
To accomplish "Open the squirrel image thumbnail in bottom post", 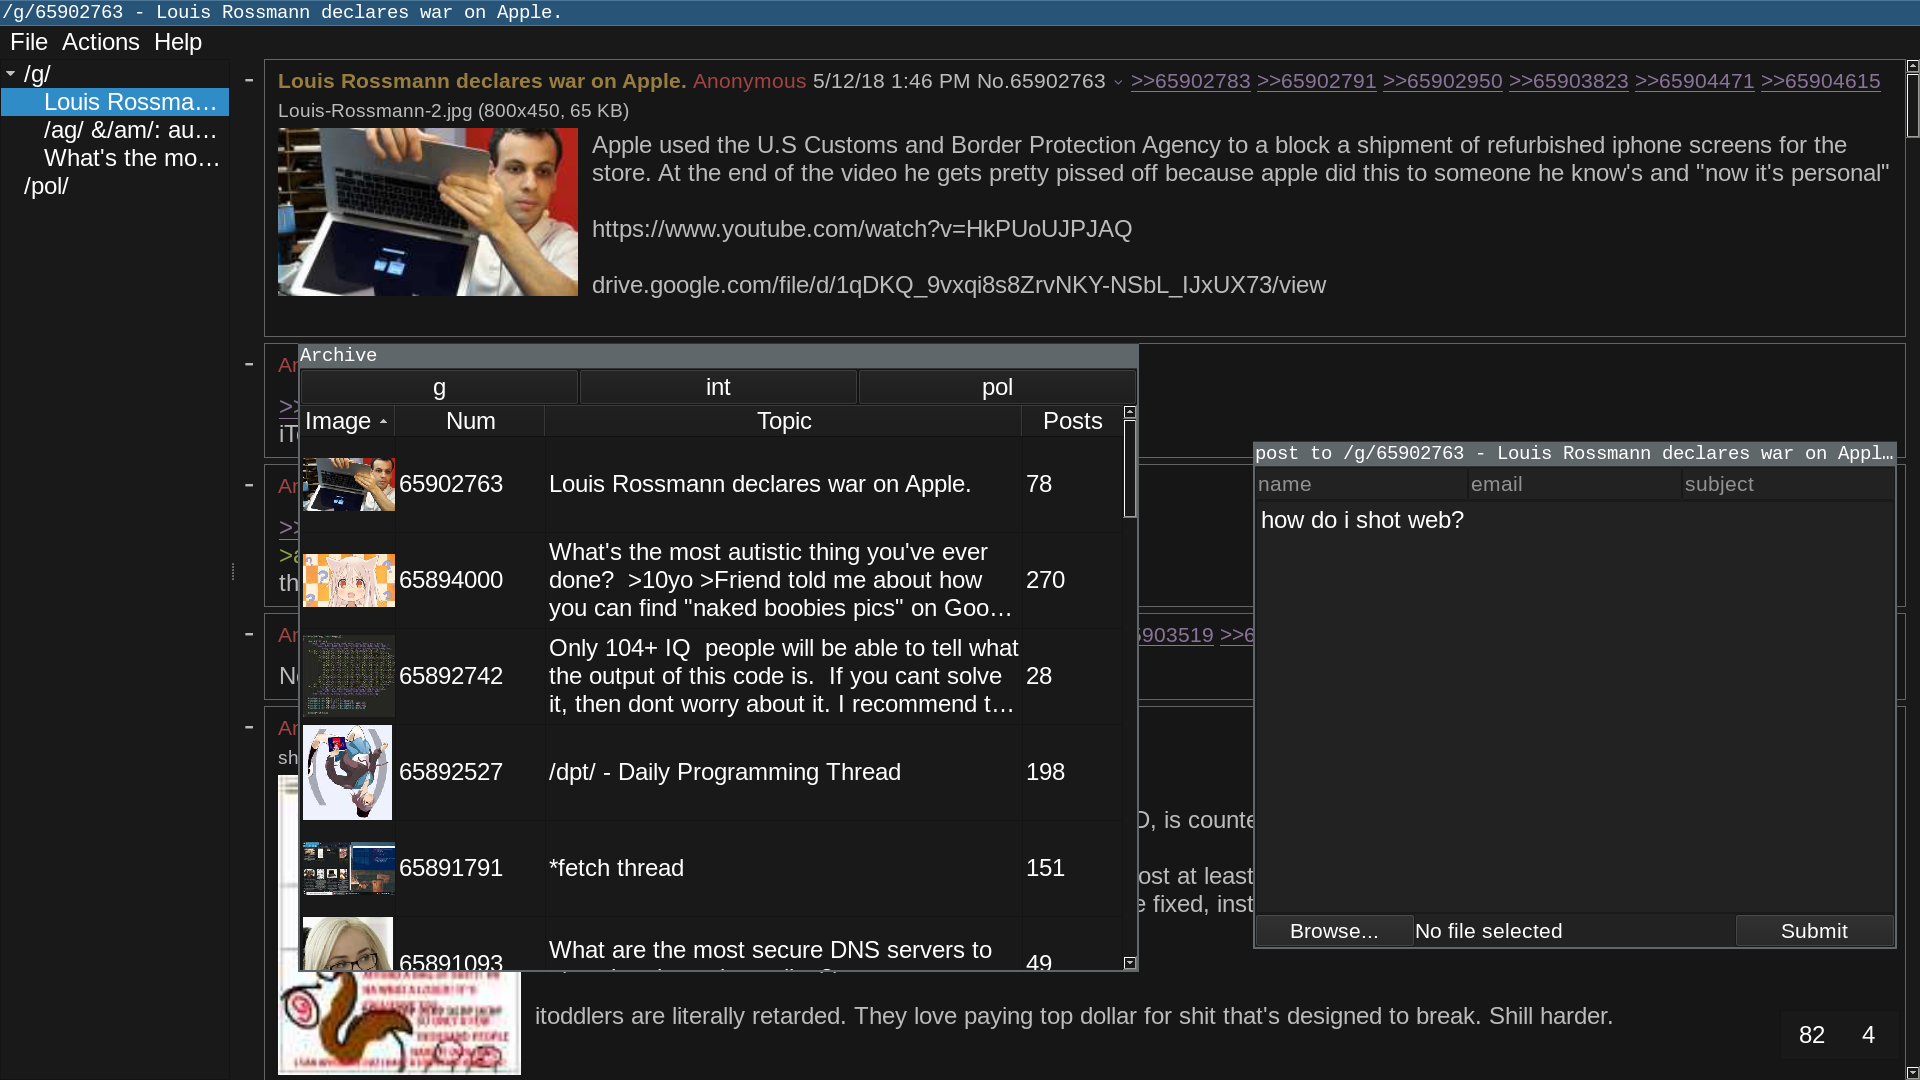I will pos(399,1022).
